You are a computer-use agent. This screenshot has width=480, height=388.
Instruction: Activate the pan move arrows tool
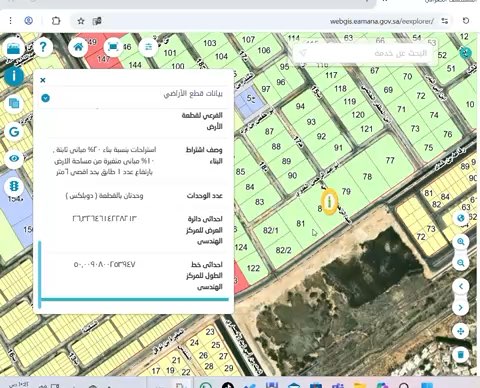point(461,331)
